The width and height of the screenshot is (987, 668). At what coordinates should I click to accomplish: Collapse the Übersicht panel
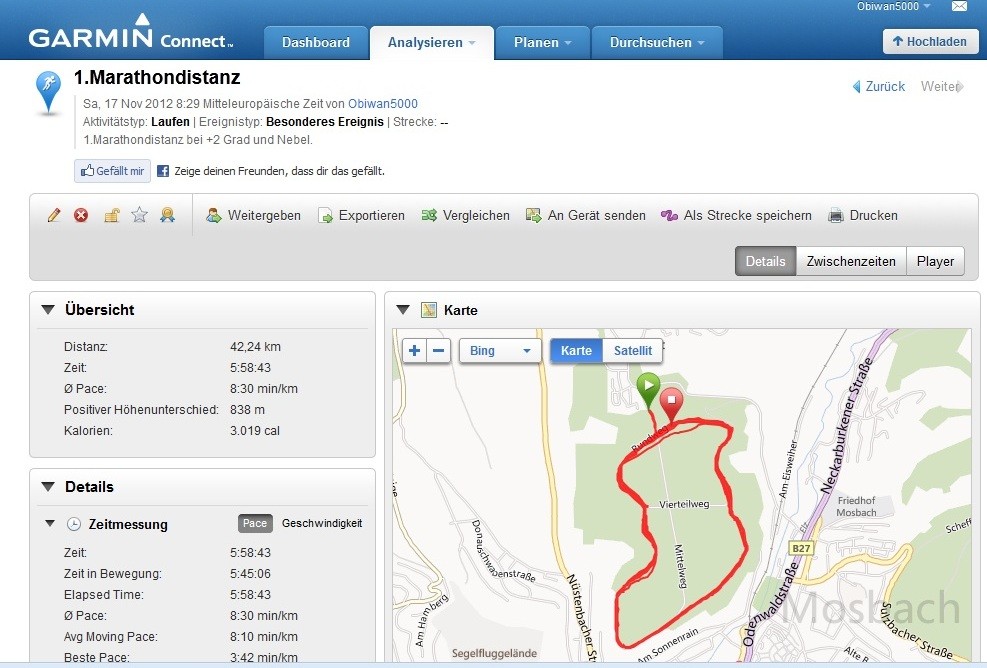47,310
